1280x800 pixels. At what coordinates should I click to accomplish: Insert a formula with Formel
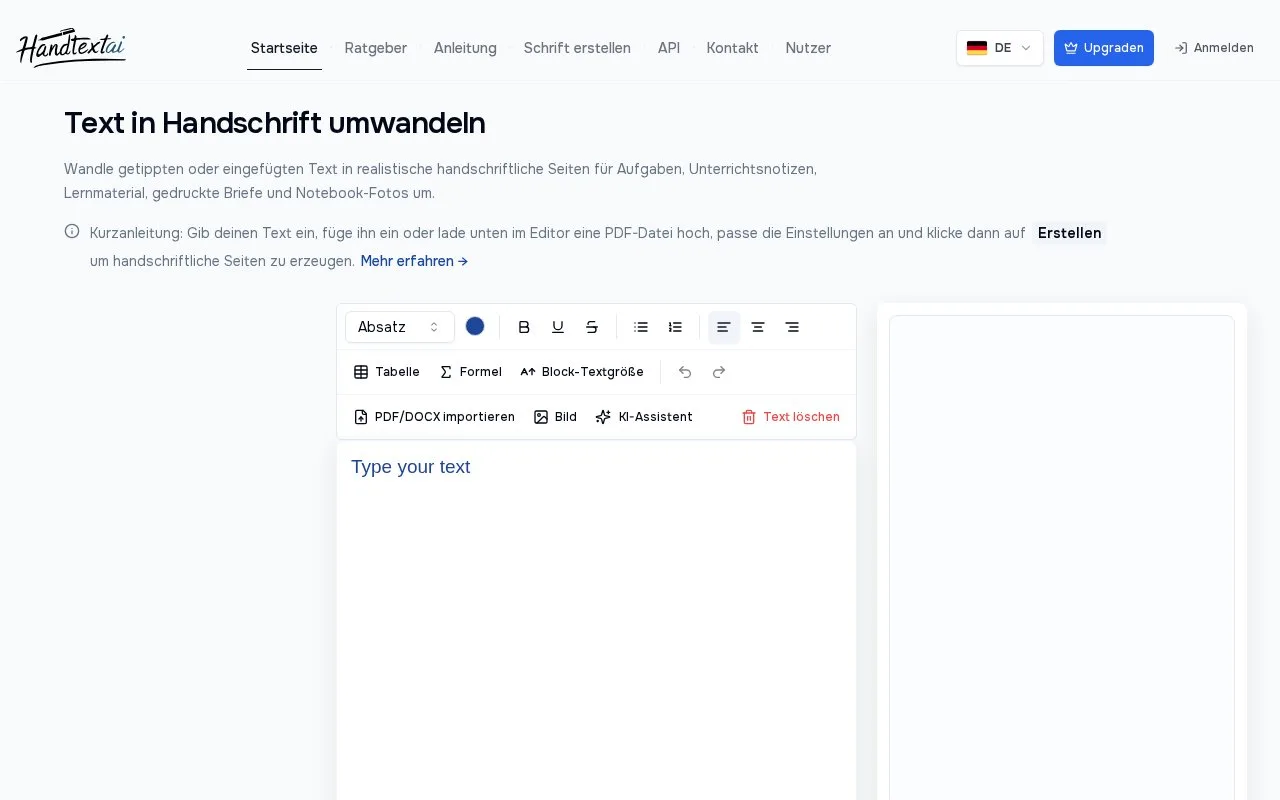(471, 372)
